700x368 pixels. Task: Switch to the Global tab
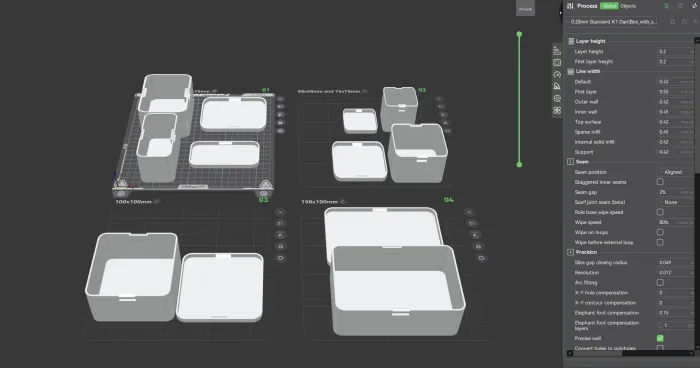[x=609, y=6]
